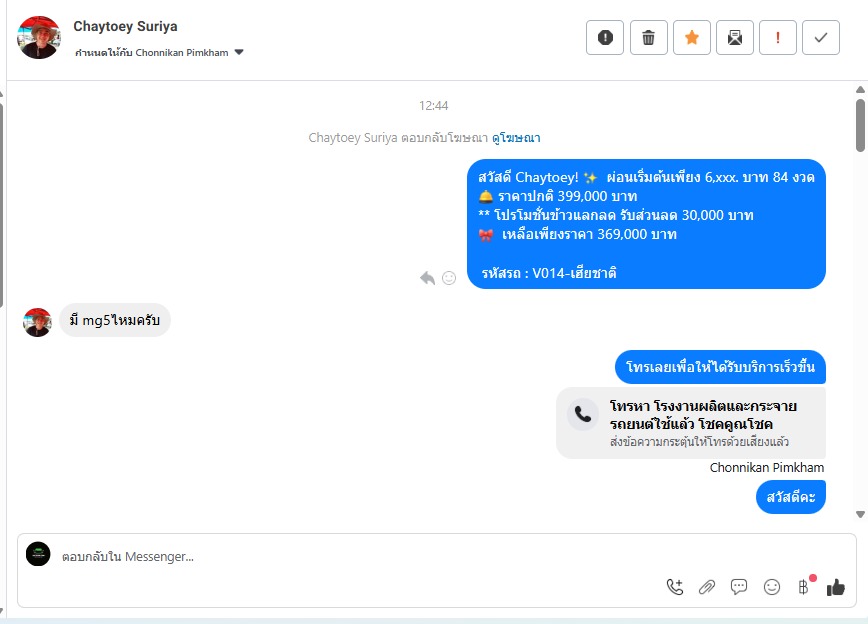Screen dimensions: 868x624
Task: Click the Chaytoey Suriya name heading
Action: point(125,26)
